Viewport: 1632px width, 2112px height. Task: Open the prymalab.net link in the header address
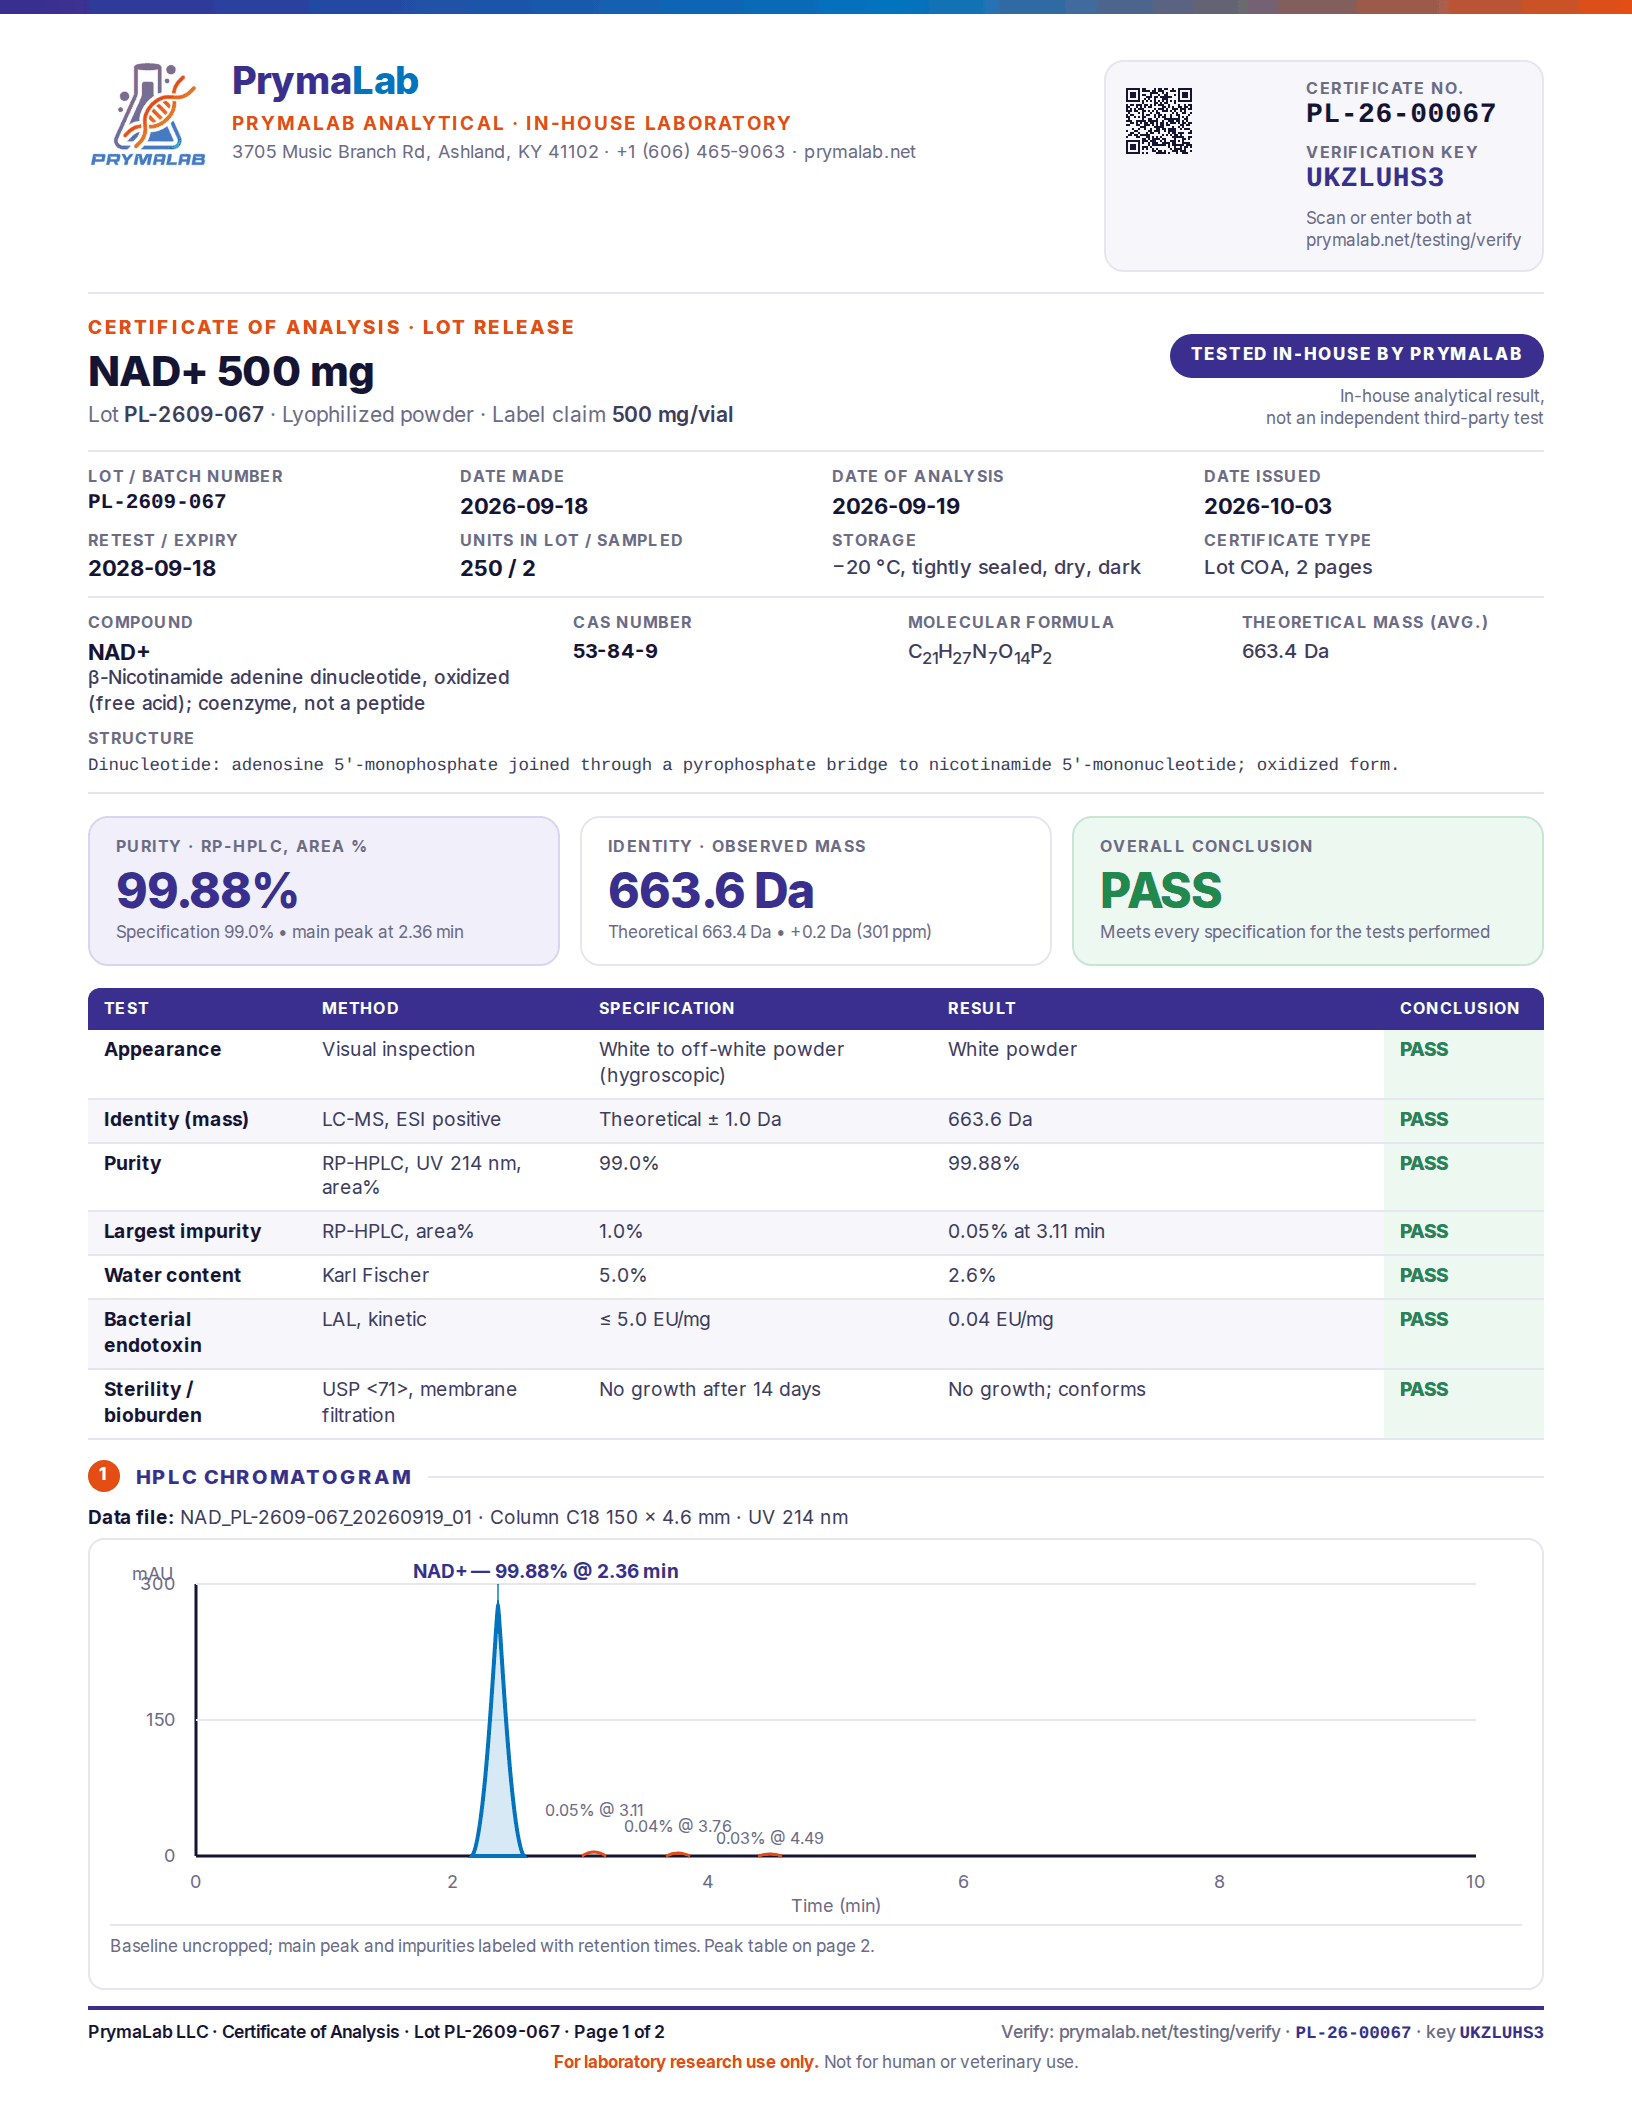pyautogui.click(x=859, y=152)
